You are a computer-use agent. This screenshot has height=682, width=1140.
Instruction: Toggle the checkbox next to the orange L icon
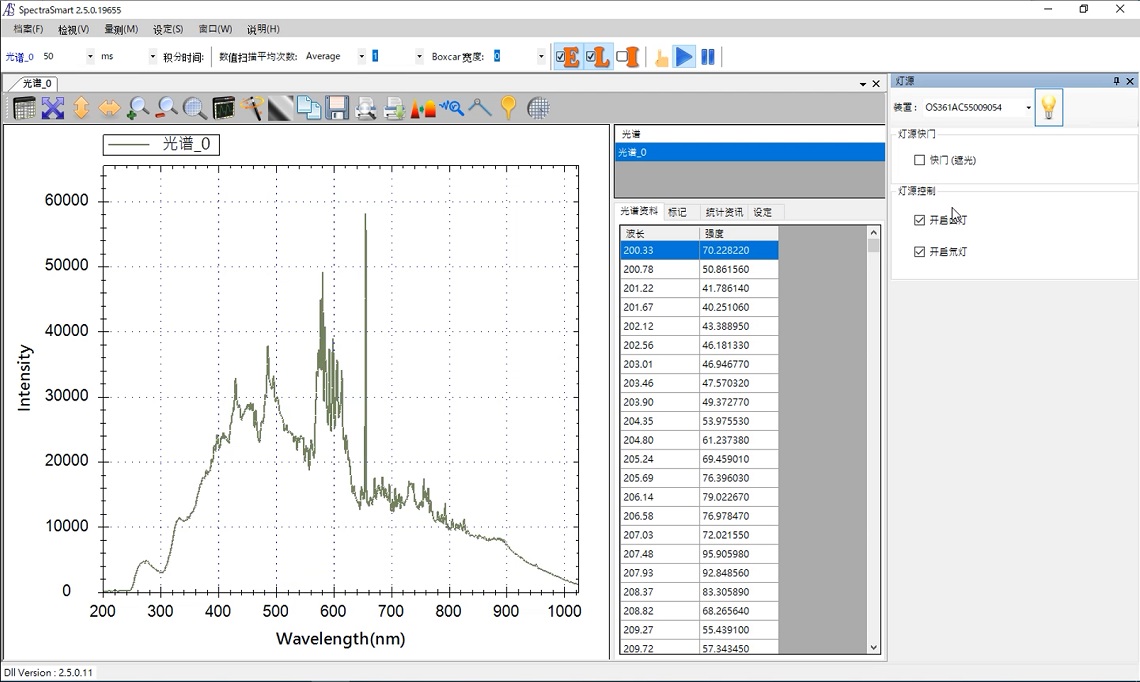tap(590, 57)
